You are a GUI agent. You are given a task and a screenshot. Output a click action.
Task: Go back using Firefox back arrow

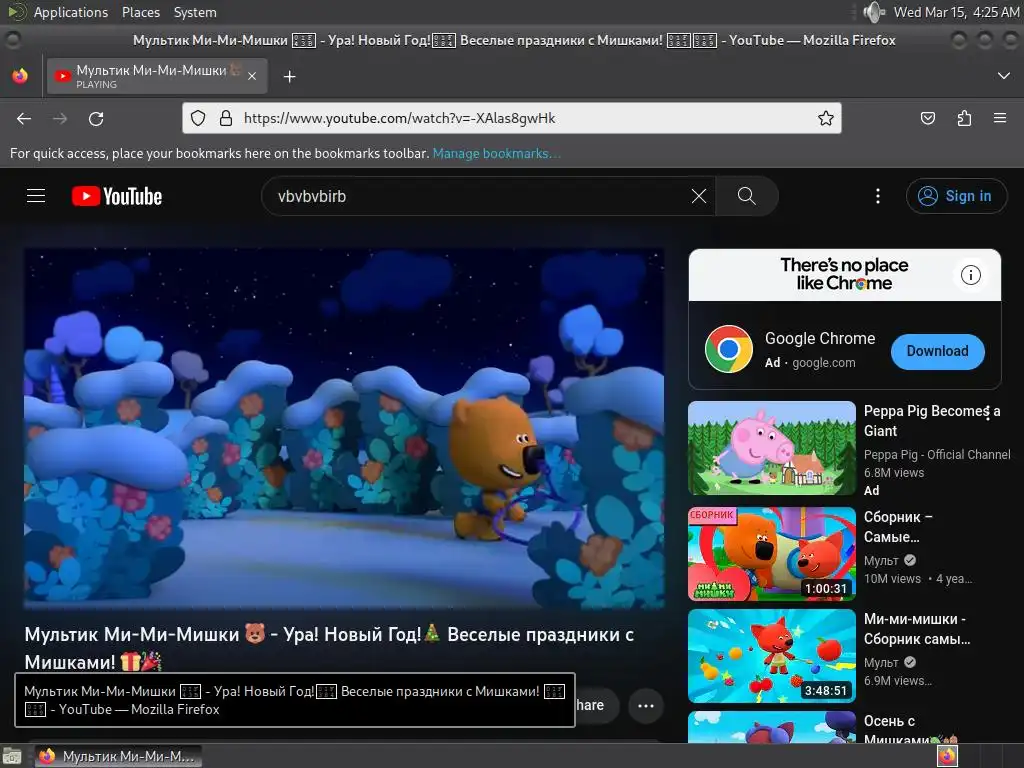tap(24, 118)
